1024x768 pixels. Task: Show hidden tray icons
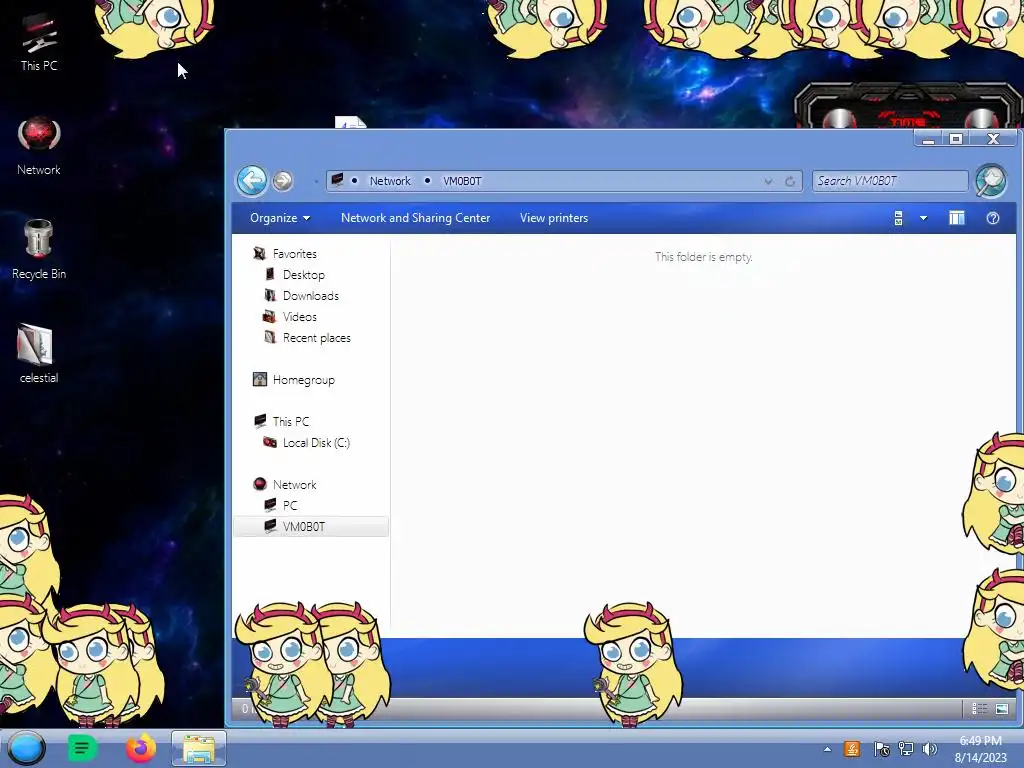pyautogui.click(x=827, y=749)
